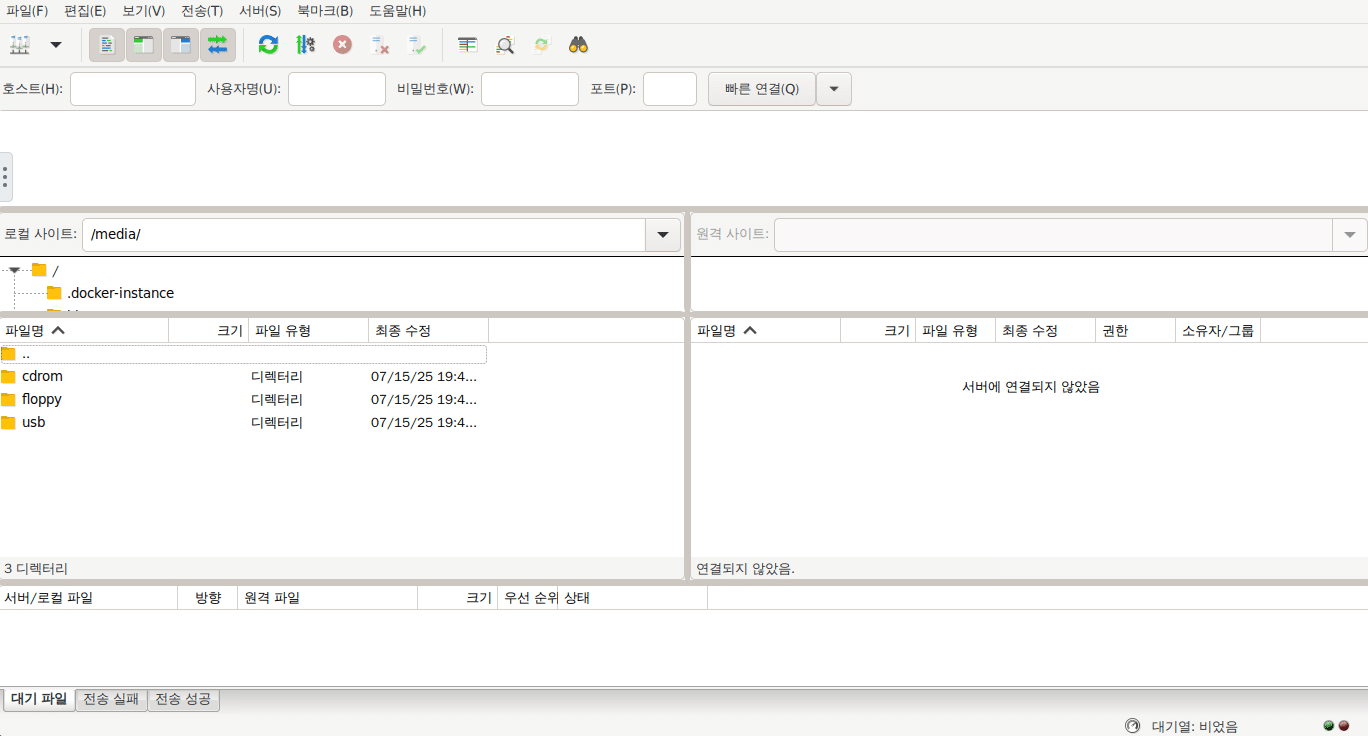Reconnect to last server icon

pyautogui.click(x=417, y=45)
